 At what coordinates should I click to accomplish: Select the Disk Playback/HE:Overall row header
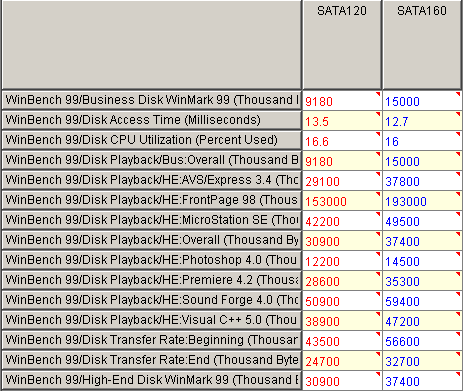click(x=151, y=240)
